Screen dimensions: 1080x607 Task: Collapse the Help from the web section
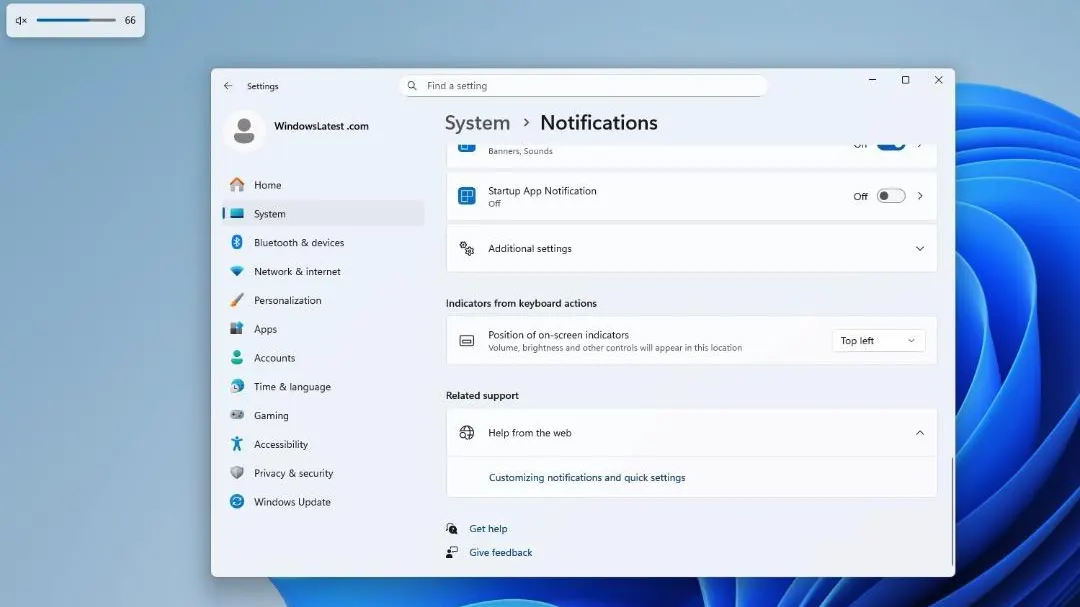pos(919,433)
